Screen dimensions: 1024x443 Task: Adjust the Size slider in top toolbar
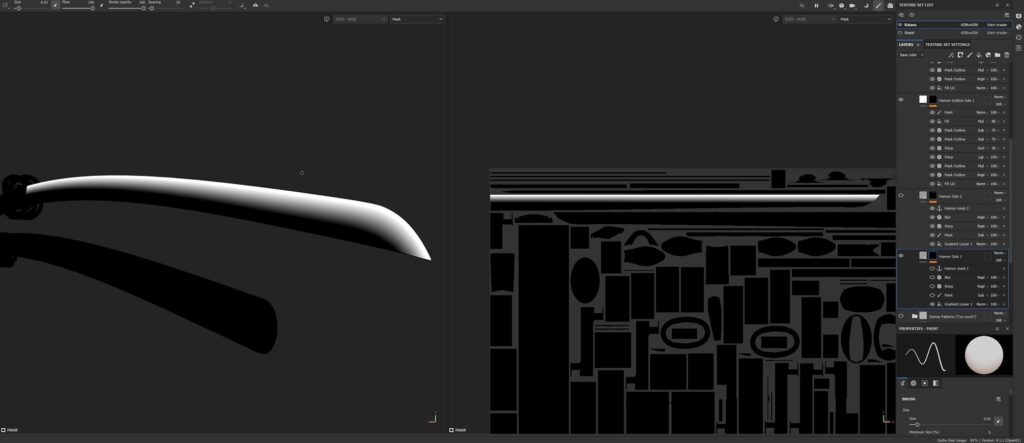coord(31,8)
